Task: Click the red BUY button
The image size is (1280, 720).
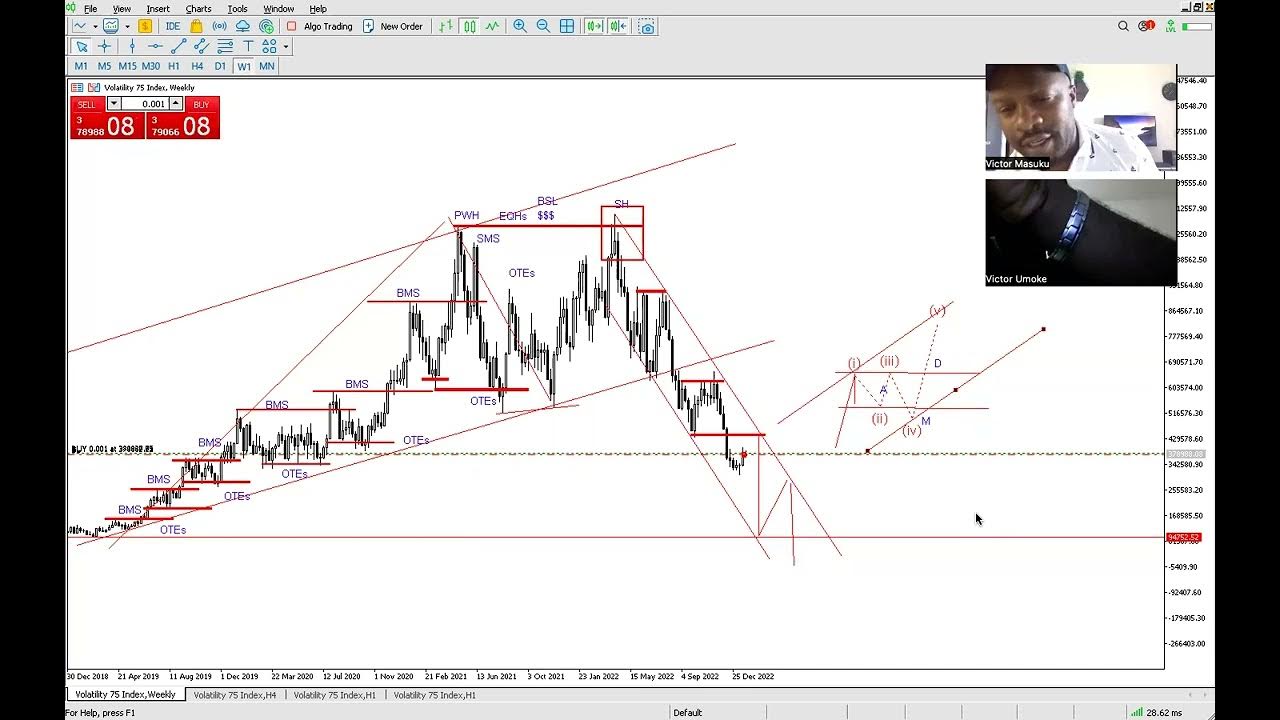Action: pos(201,104)
